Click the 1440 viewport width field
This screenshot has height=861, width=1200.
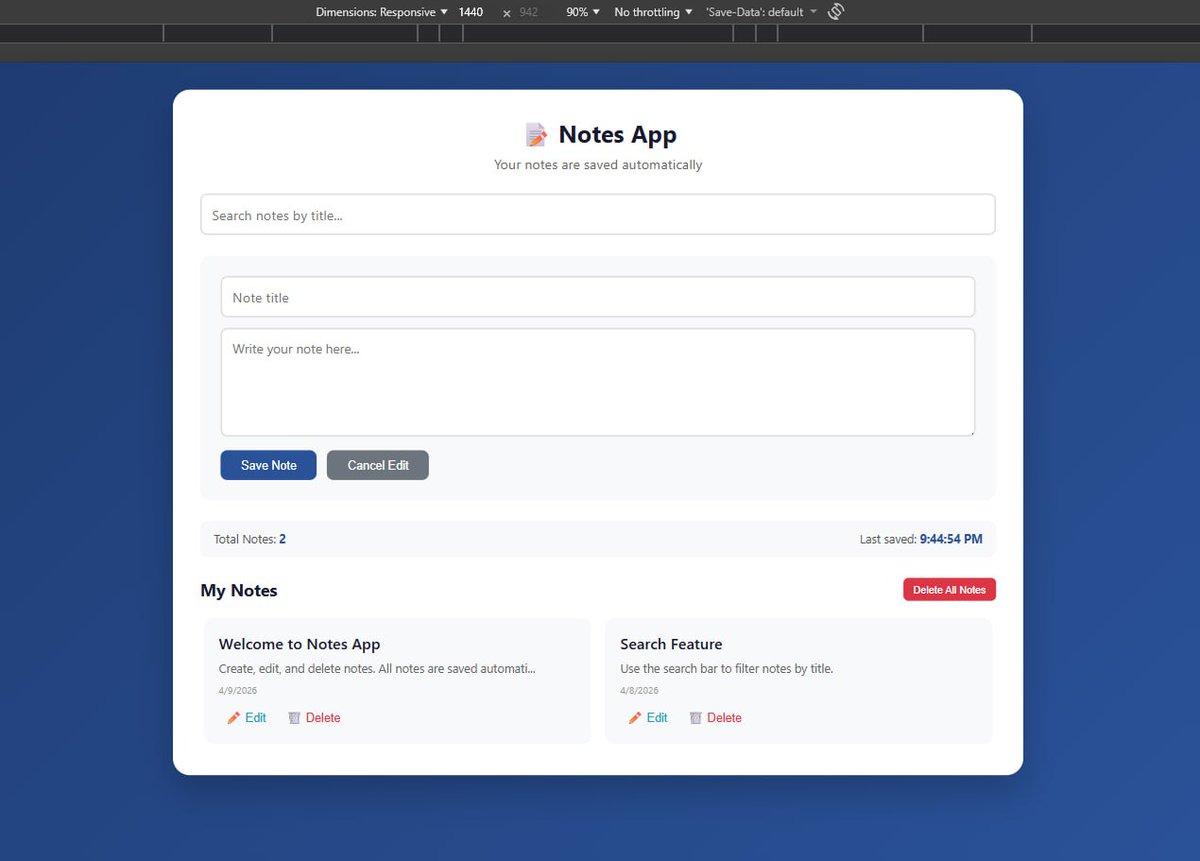point(471,12)
